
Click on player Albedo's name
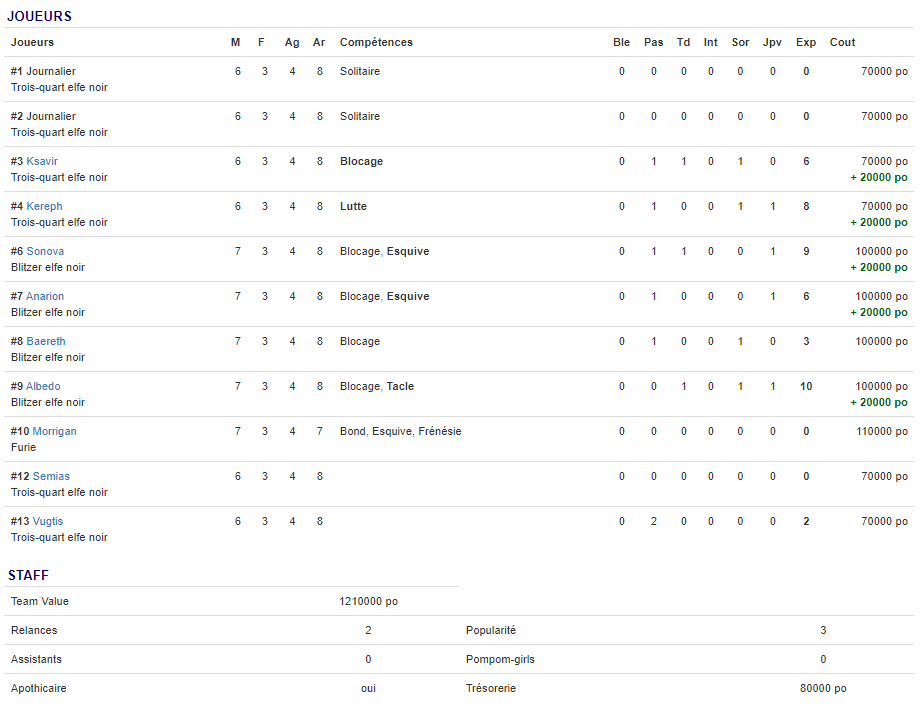point(43,386)
